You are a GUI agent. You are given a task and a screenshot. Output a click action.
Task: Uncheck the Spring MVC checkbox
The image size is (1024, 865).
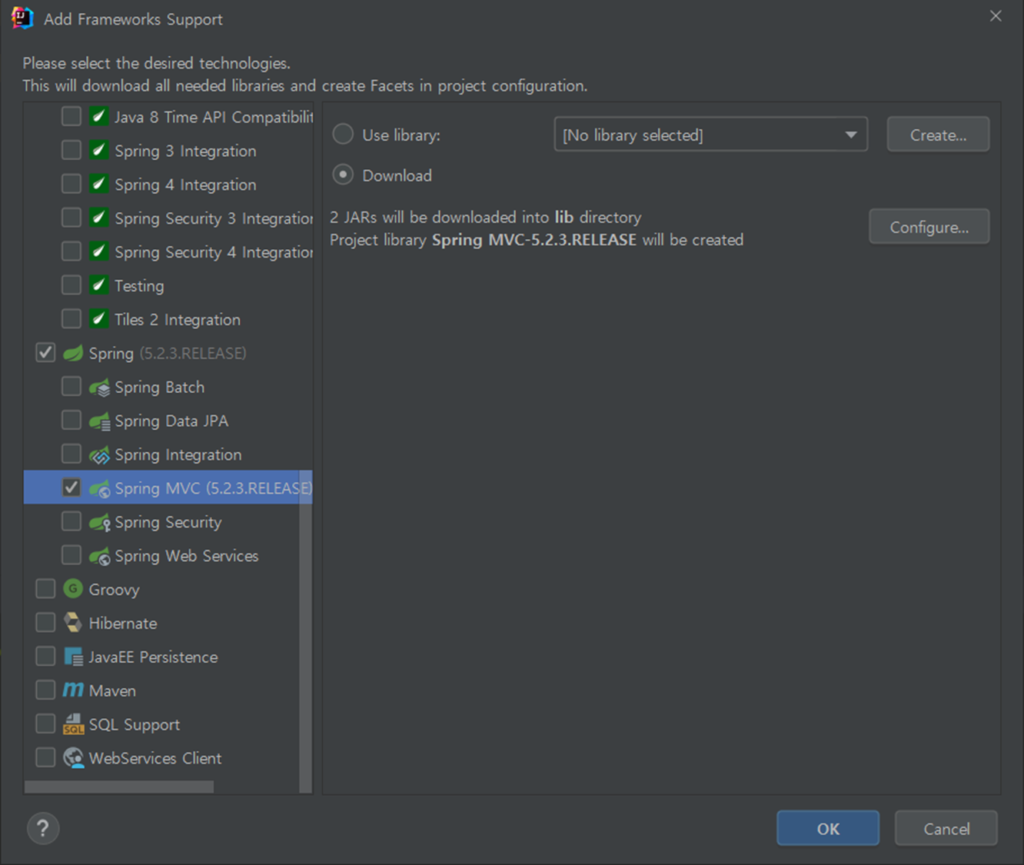click(71, 488)
